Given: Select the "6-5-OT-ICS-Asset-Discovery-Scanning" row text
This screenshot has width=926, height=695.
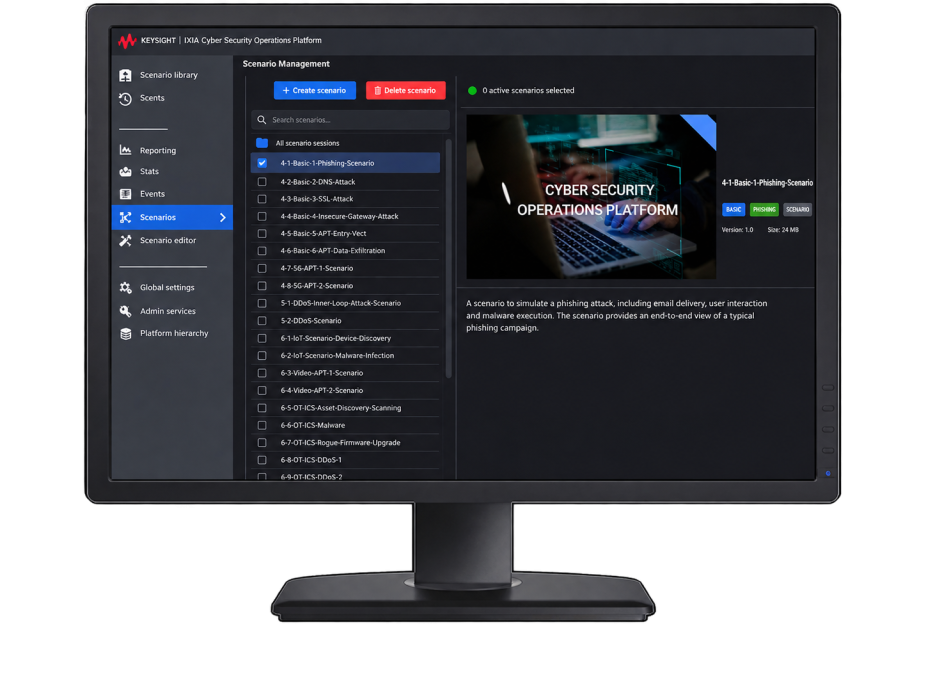Looking at the screenshot, I should [341, 408].
